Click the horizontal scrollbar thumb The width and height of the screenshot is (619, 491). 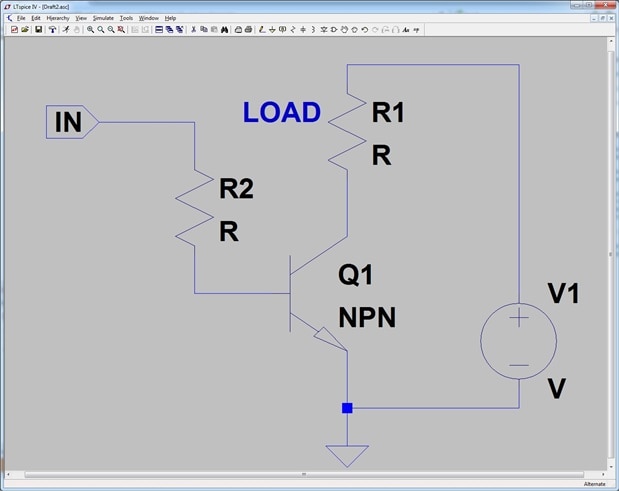304,474
